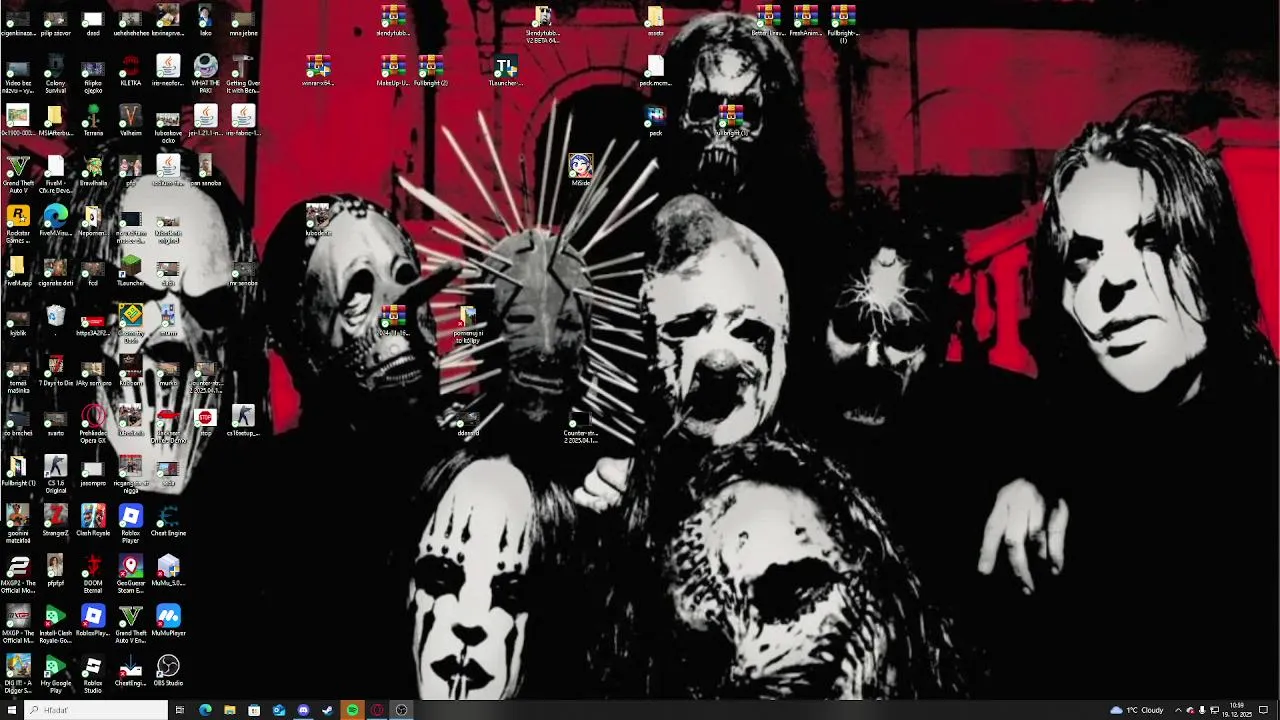
Task: Open the StrangerZ desktop icon
Action: click(55, 522)
